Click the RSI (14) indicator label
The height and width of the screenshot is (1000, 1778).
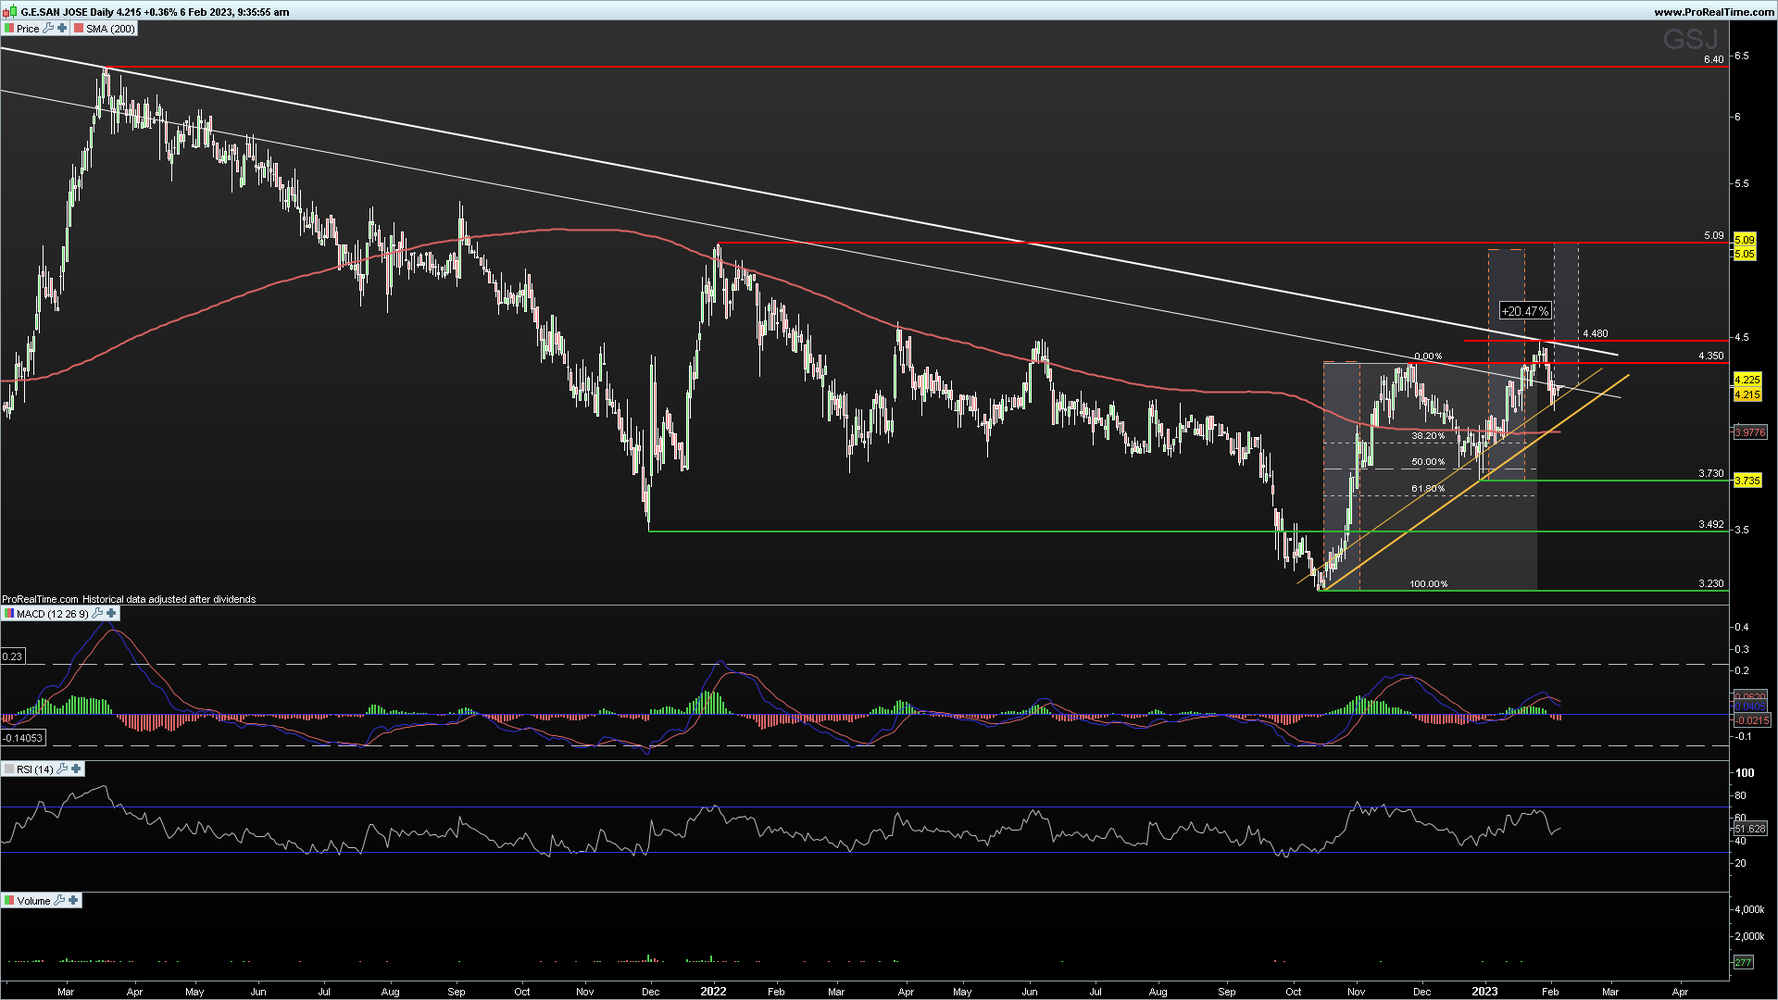(35, 769)
